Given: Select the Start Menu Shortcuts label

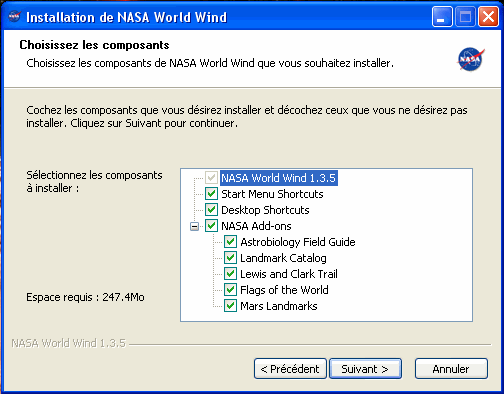Looking at the screenshot, I should point(272,194).
